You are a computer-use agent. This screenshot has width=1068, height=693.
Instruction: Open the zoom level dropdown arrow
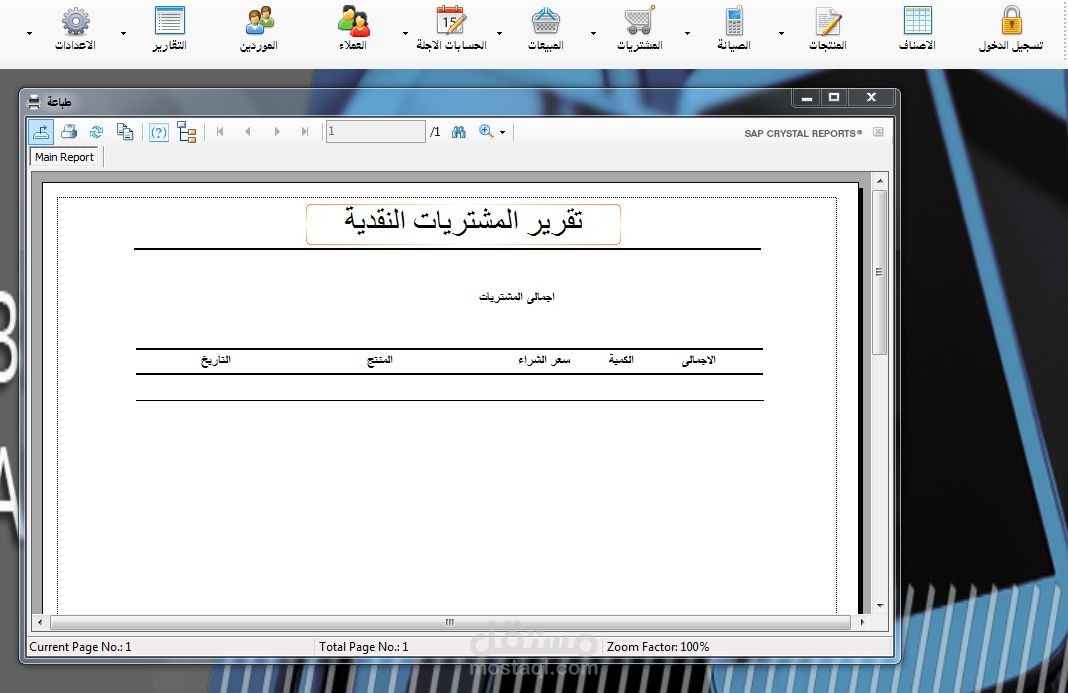[502, 132]
